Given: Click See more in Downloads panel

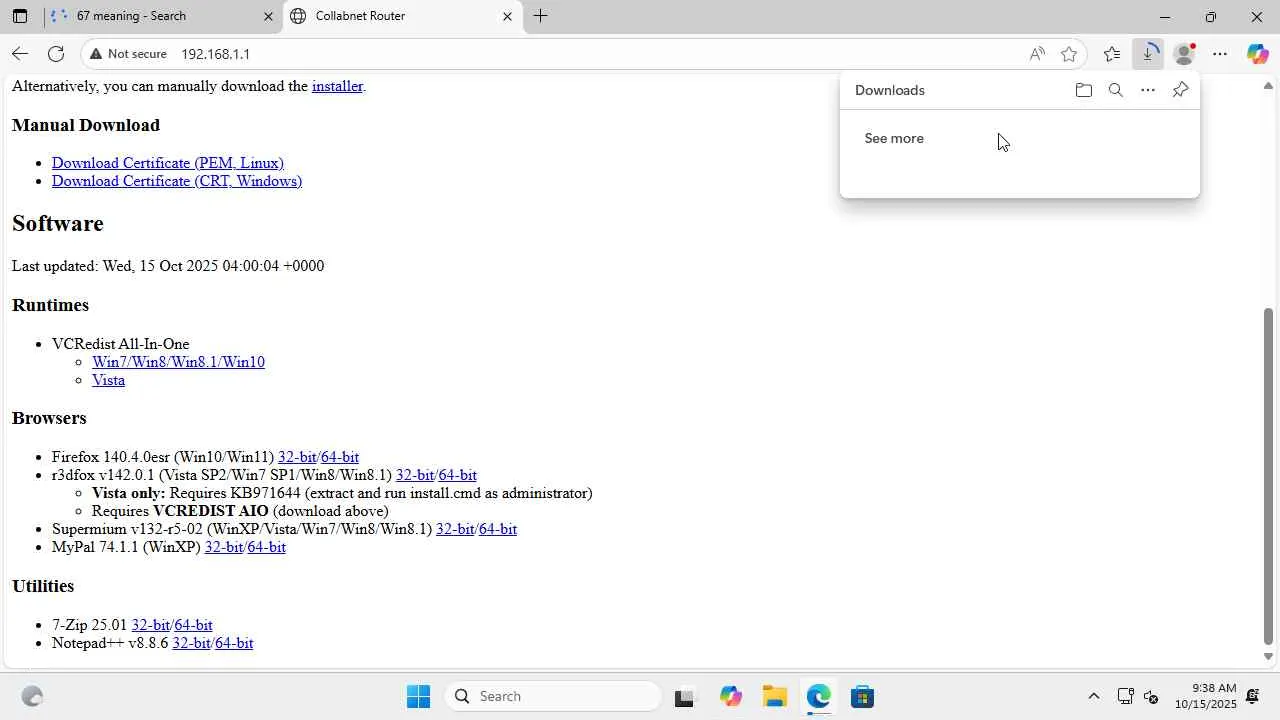Looking at the screenshot, I should click(894, 138).
